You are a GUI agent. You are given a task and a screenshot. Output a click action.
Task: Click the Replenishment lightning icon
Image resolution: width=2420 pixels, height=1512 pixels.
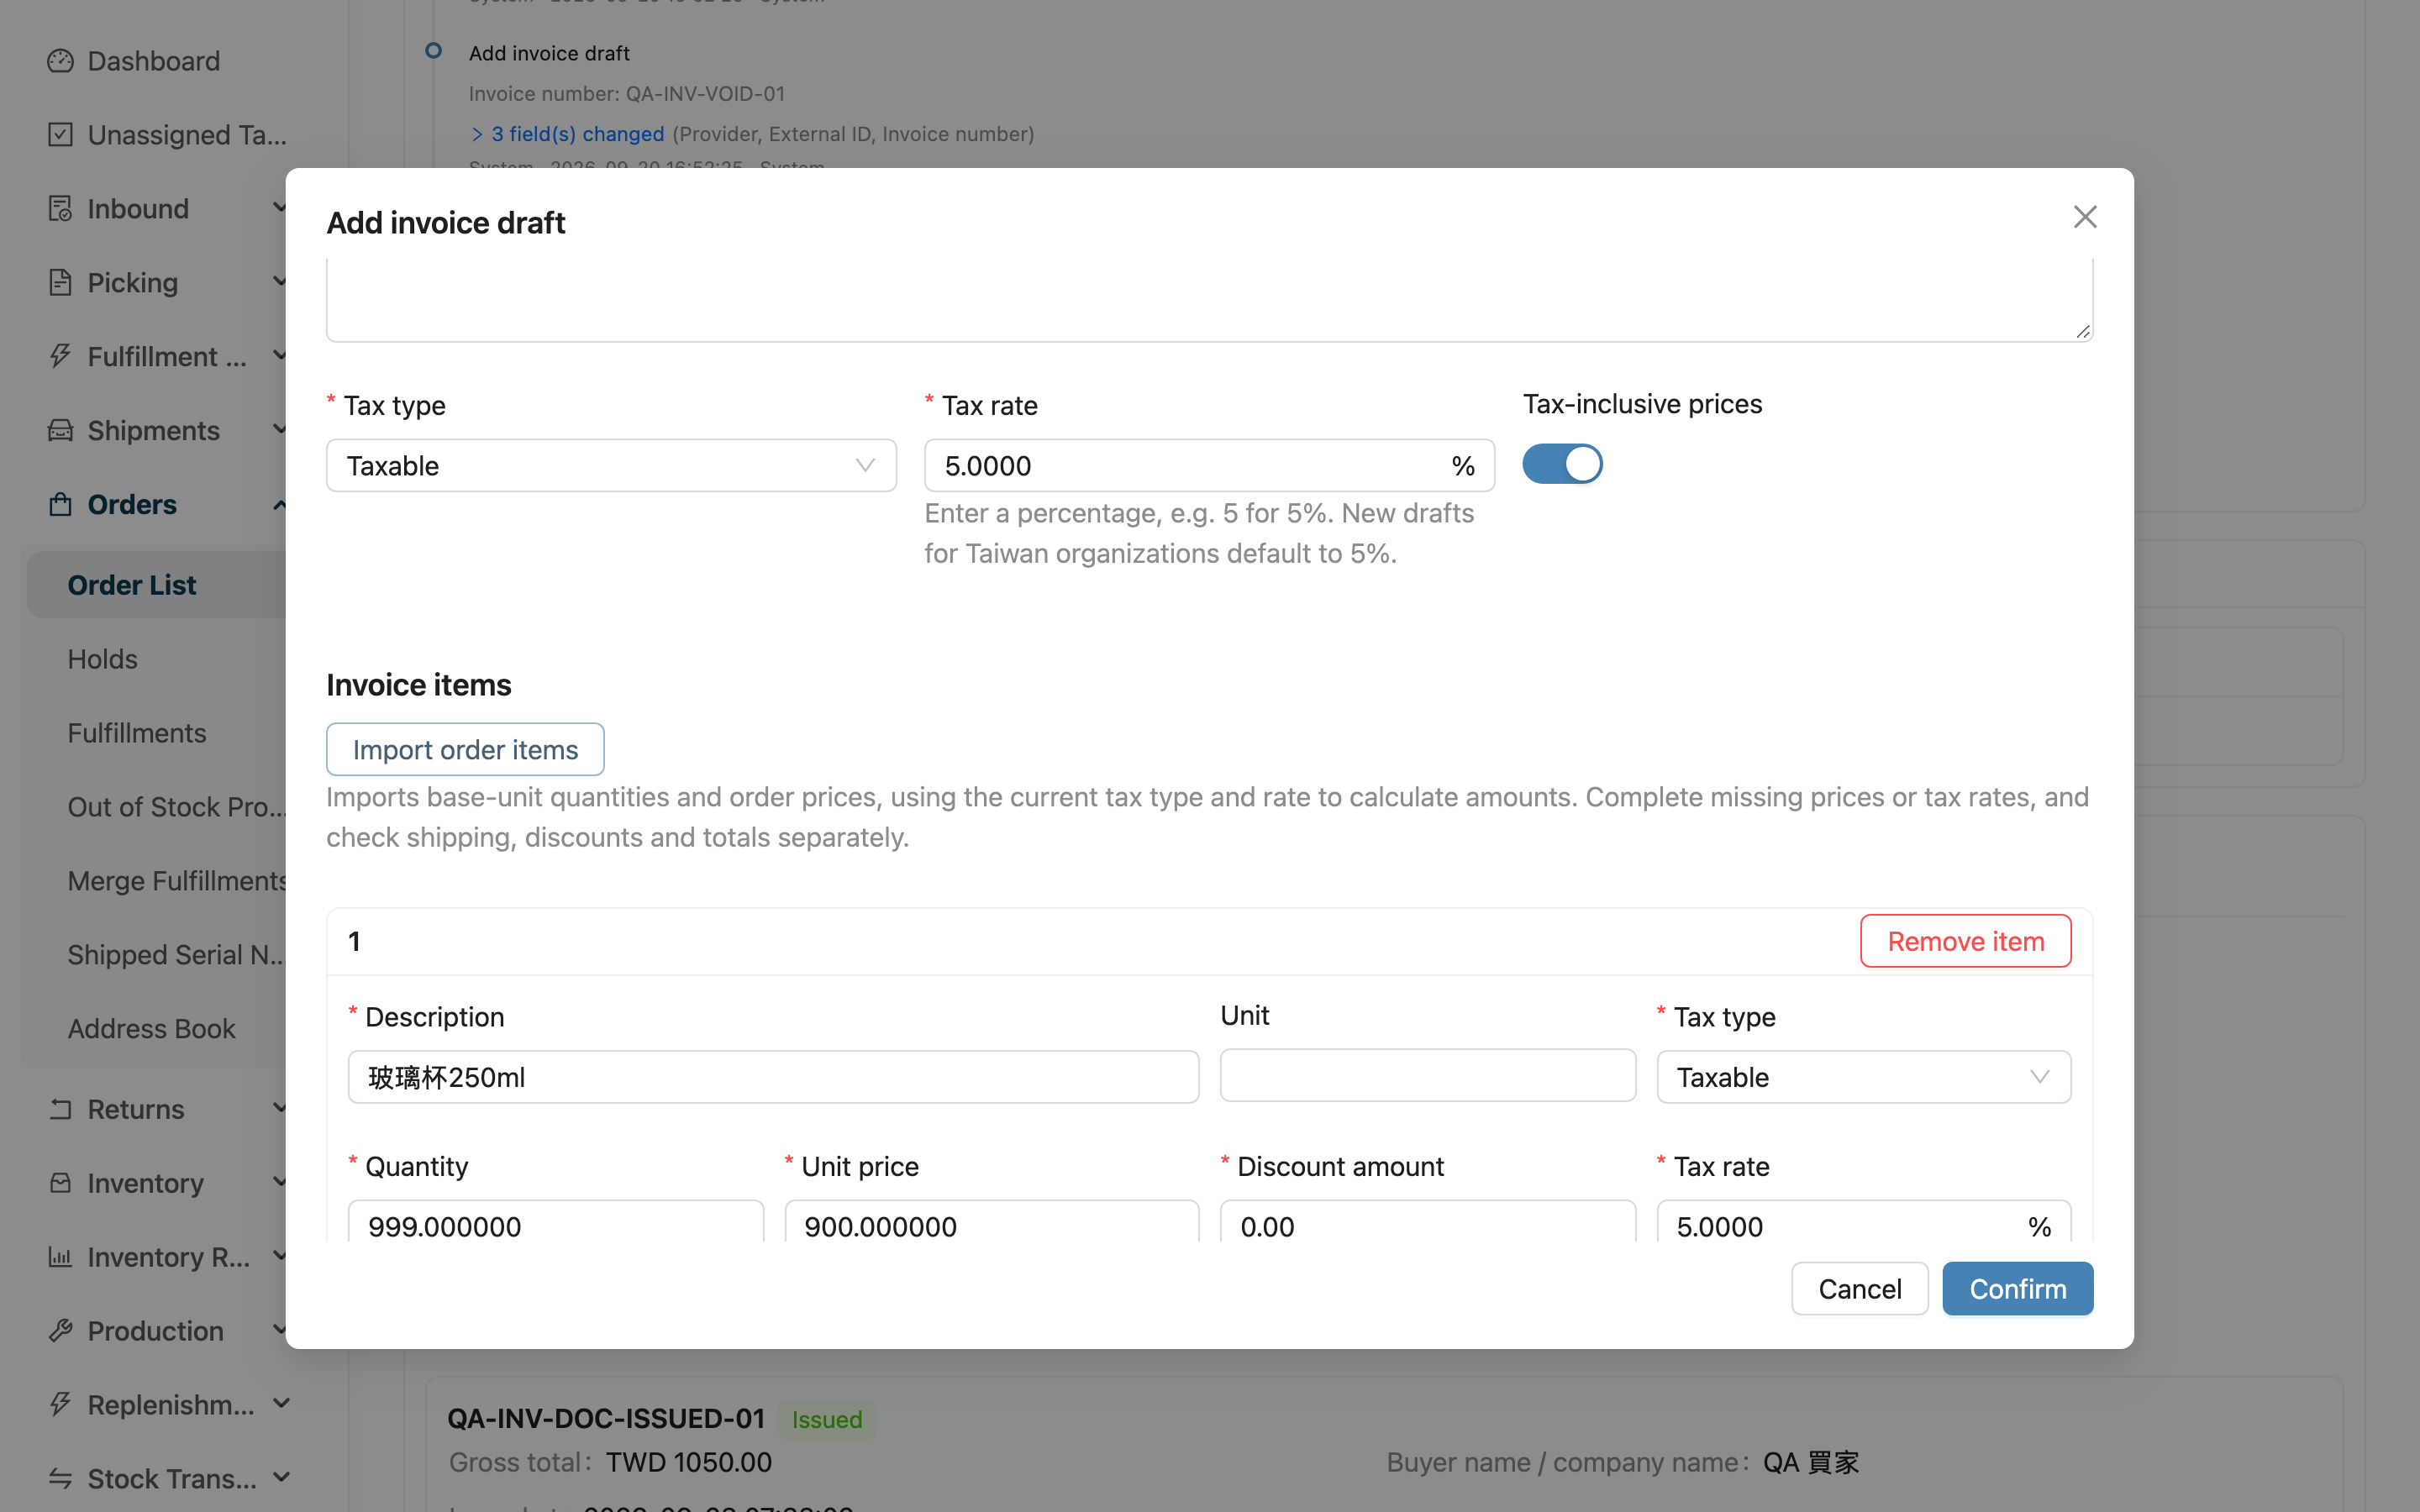click(60, 1405)
